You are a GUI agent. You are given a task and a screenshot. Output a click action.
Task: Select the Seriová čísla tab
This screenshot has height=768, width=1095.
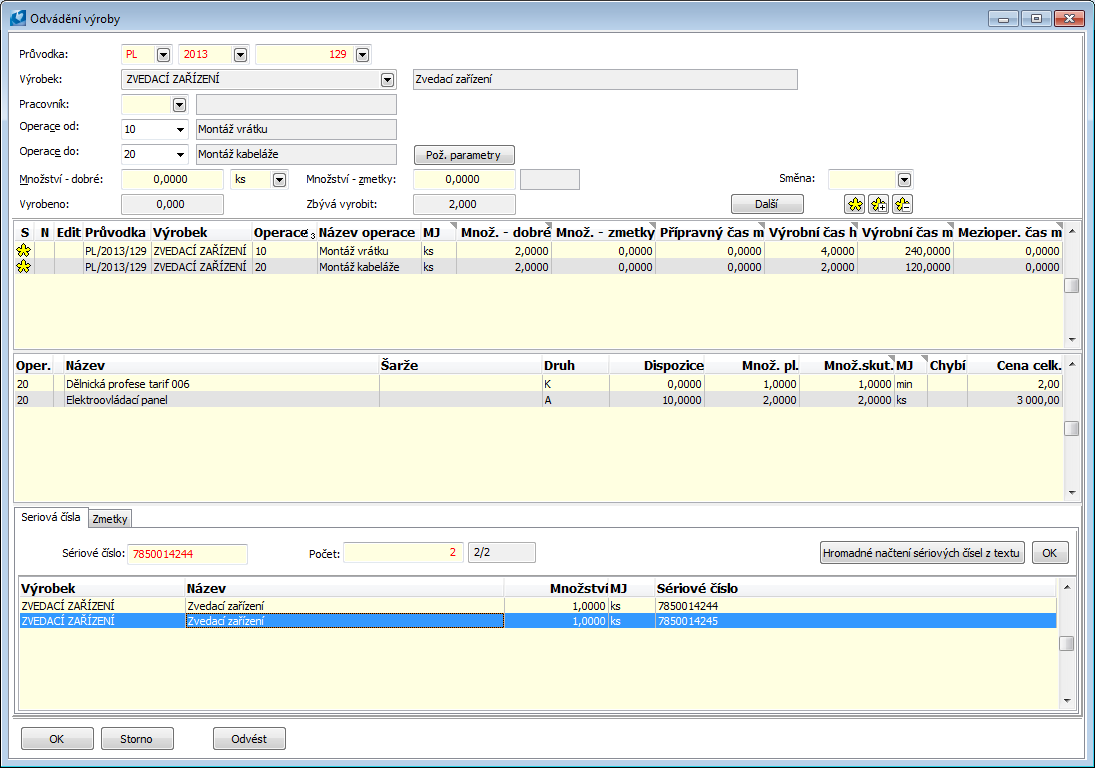click(x=50, y=517)
